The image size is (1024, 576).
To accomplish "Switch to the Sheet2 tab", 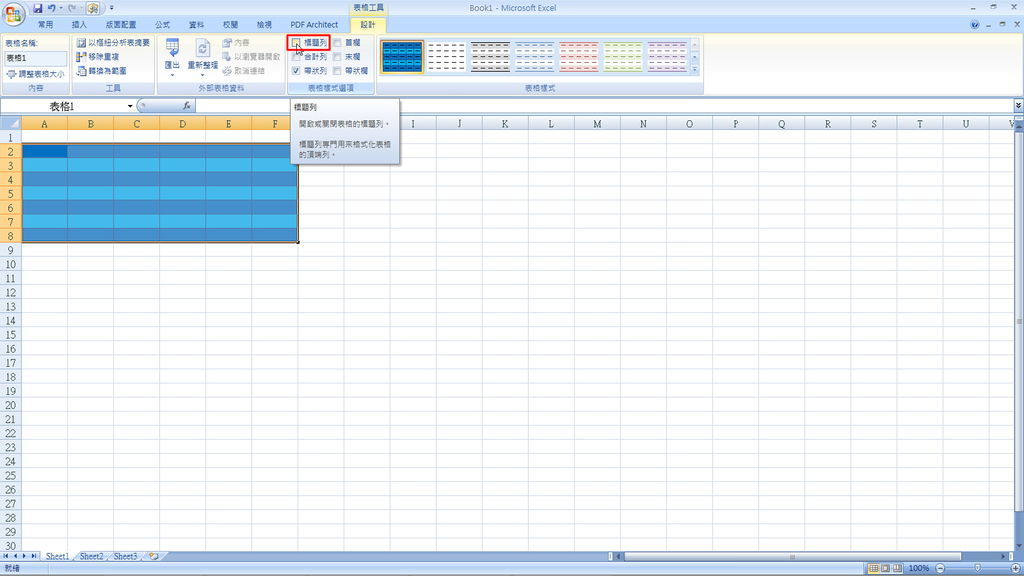I will 91,556.
